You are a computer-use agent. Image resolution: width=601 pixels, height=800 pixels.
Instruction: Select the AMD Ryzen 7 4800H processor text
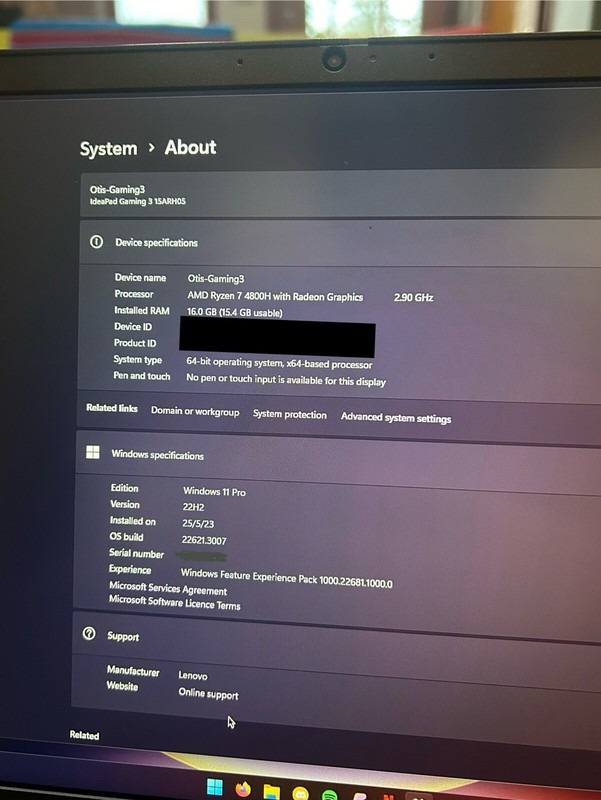tap(275, 296)
